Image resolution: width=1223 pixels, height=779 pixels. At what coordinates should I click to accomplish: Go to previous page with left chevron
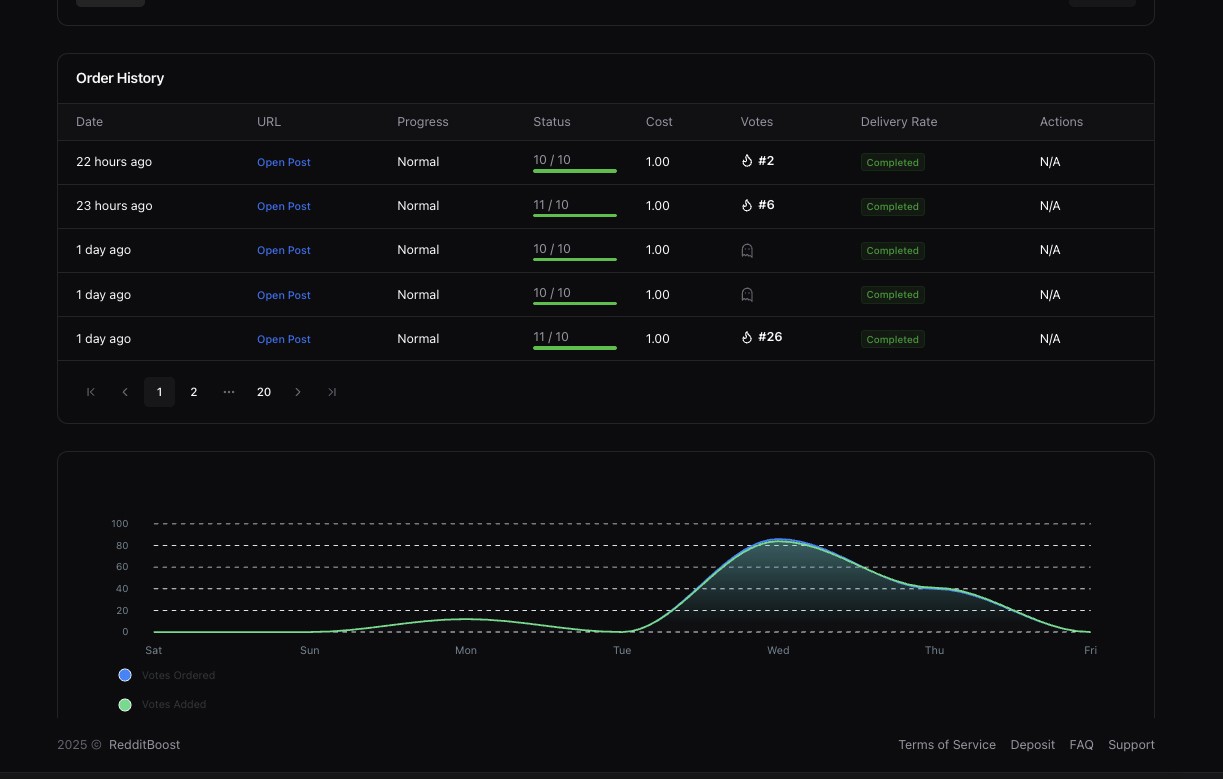pyautogui.click(x=125, y=392)
